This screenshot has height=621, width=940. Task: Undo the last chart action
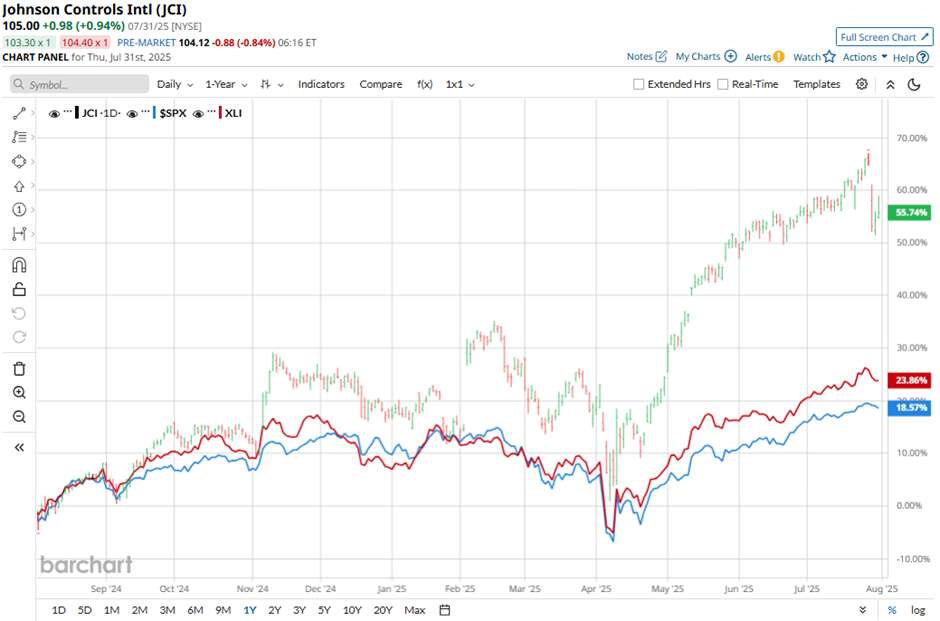point(19,313)
